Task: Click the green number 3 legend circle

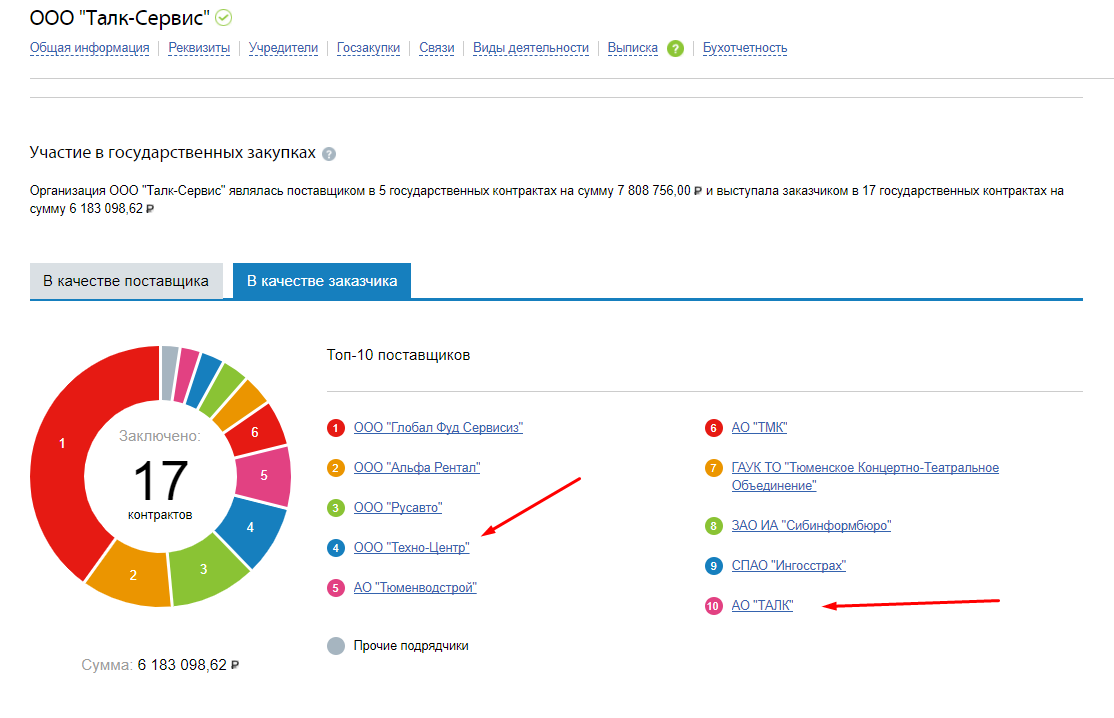Action: click(x=336, y=508)
